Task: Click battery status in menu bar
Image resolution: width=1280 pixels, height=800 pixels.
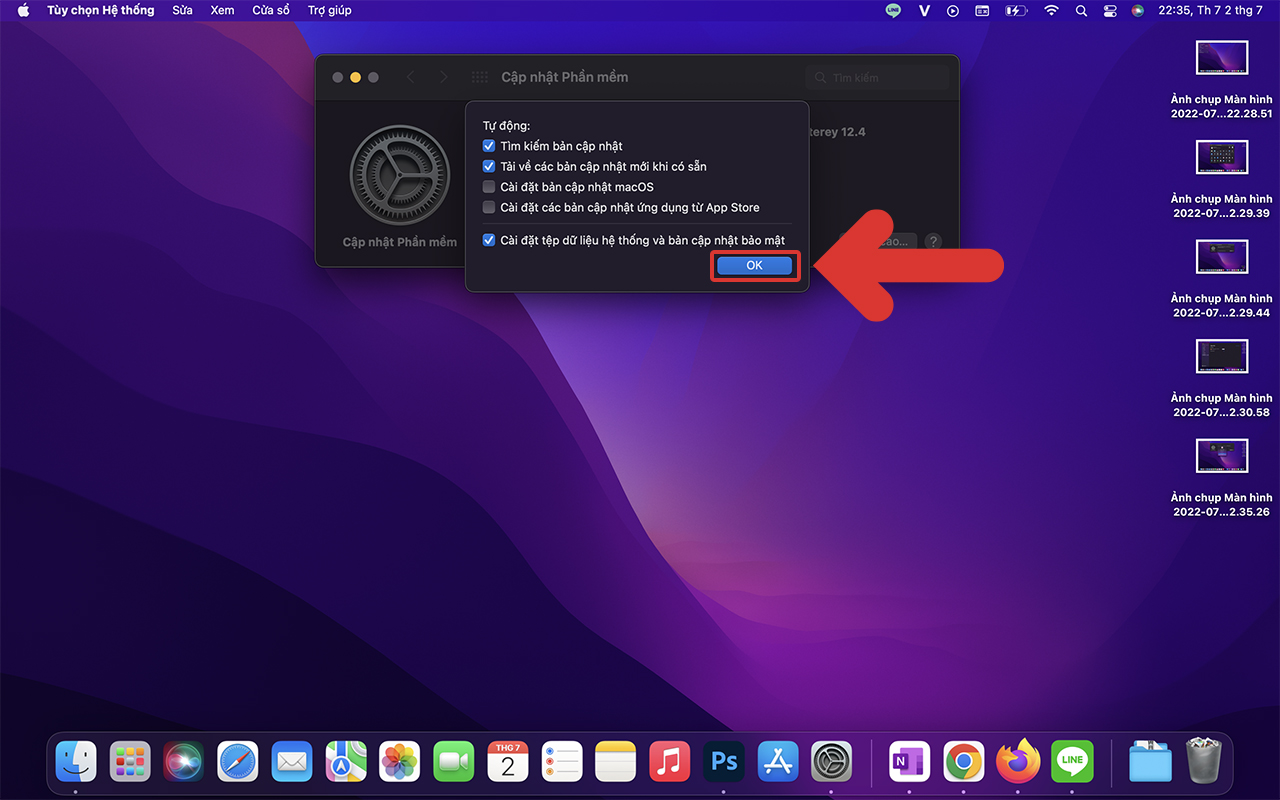Action: coord(1015,10)
